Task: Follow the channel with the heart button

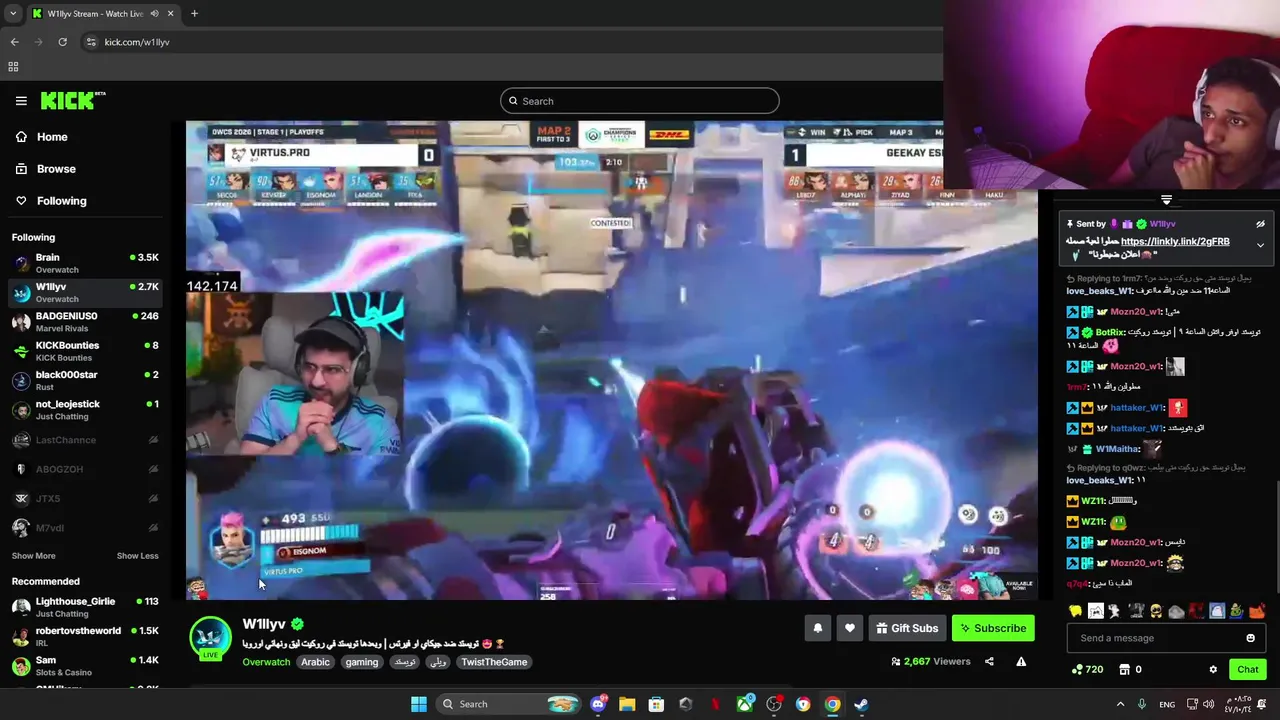Action: click(x=849, y=628)
